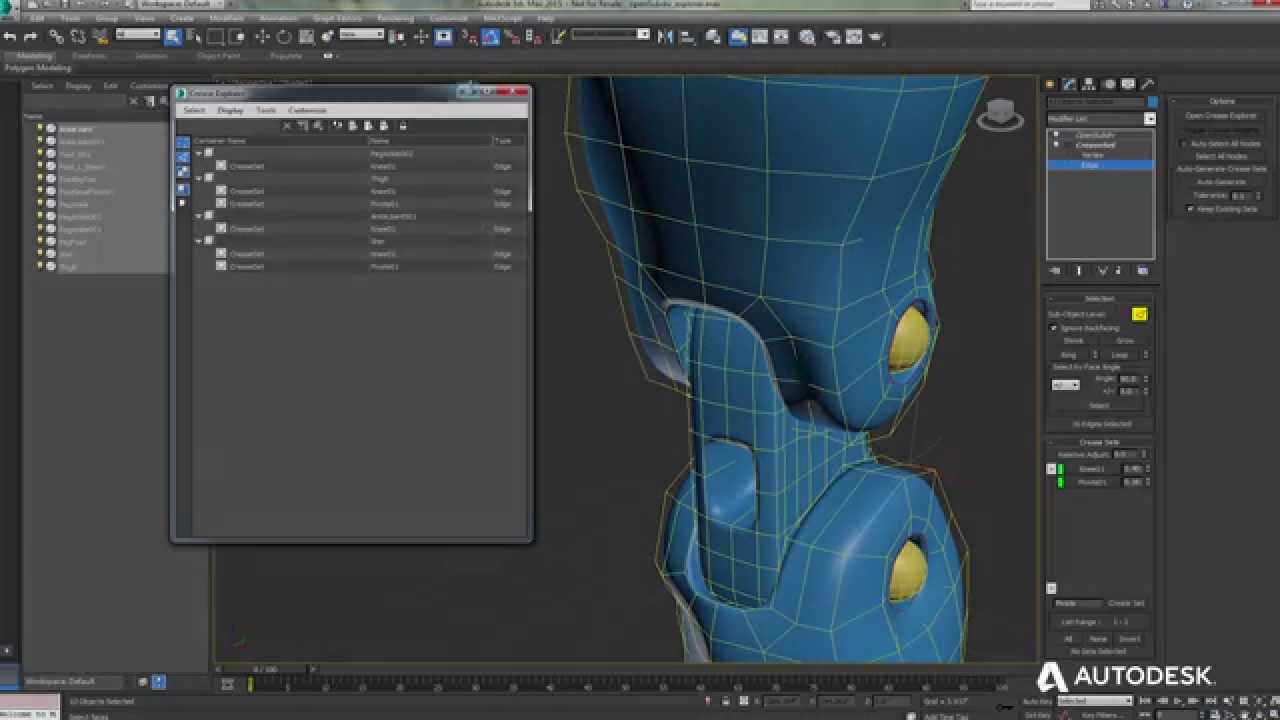Open Tools menu in Crease Explorer
The image size is (1280, 720).
(266, 110)
